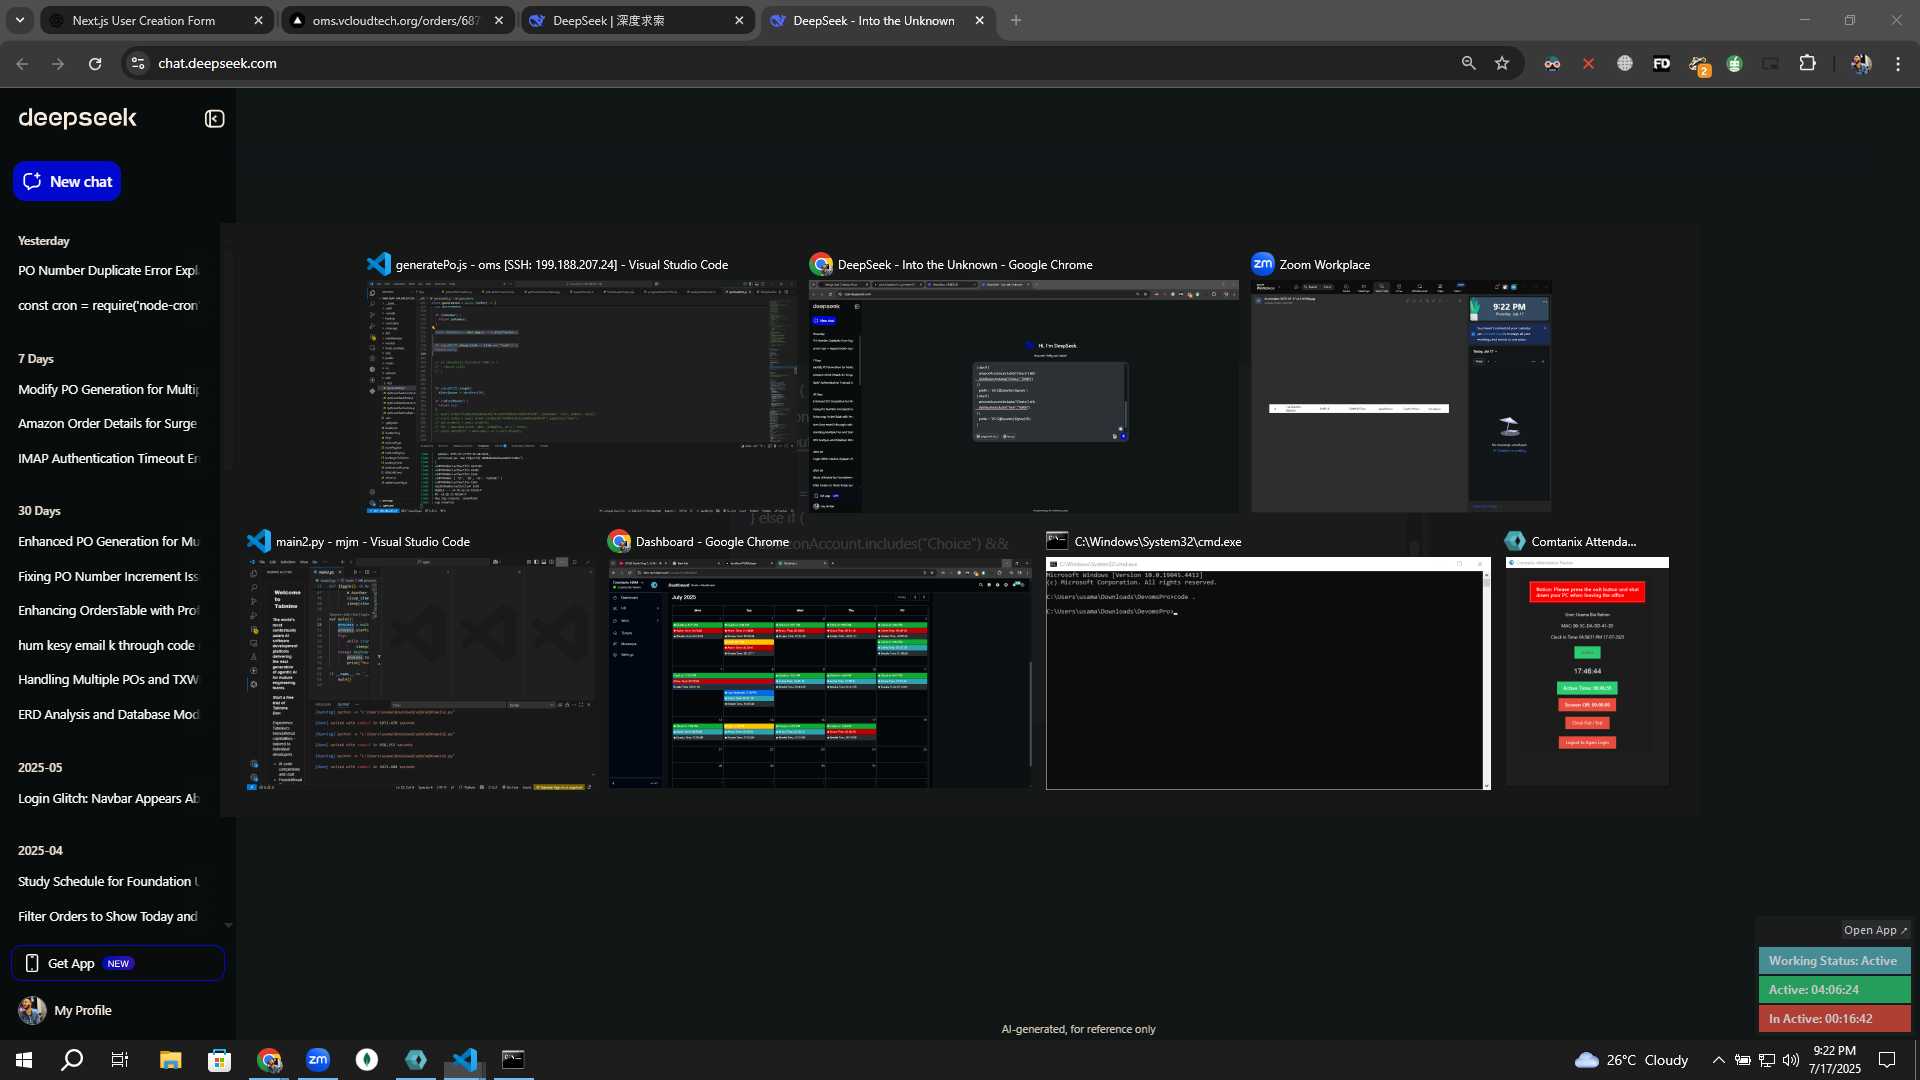Viewport: 1920px width, 1080px height.
Task: Open Visual Studio Code from taskbar
Action: coord(465,1060)
